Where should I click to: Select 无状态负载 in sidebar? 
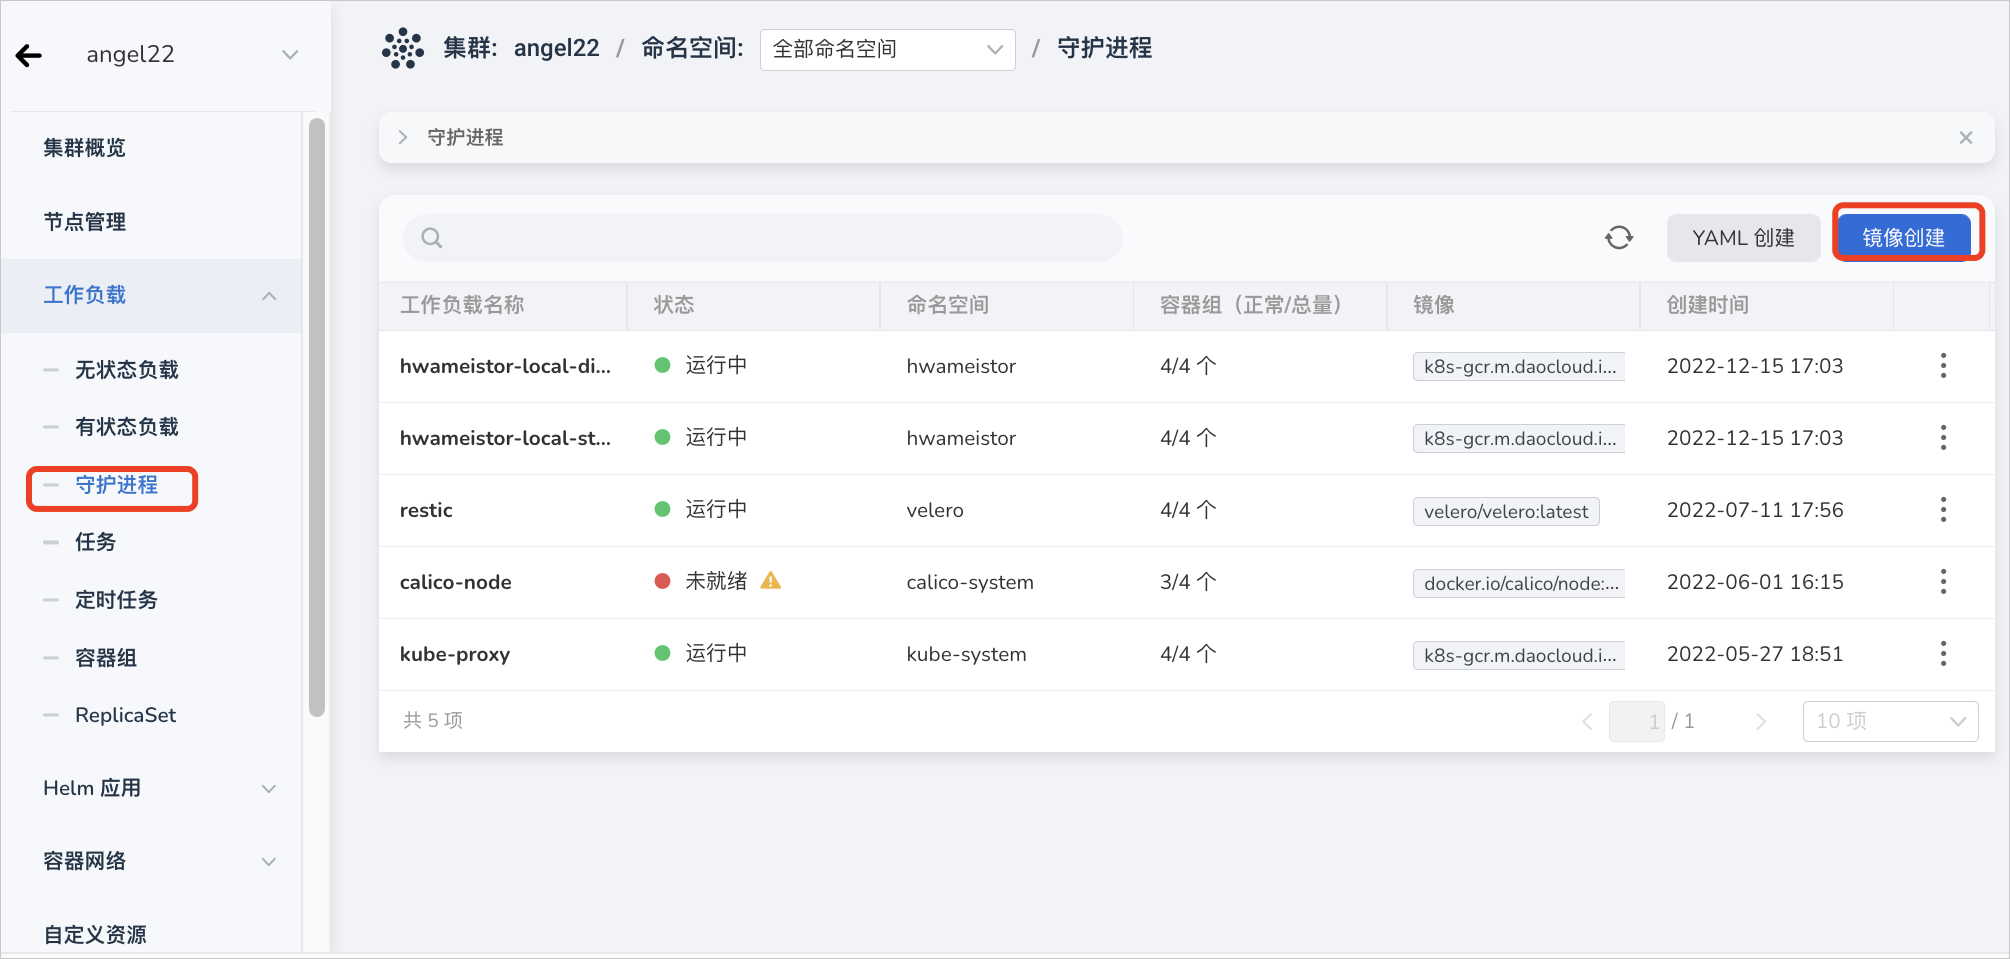(127, 370)
